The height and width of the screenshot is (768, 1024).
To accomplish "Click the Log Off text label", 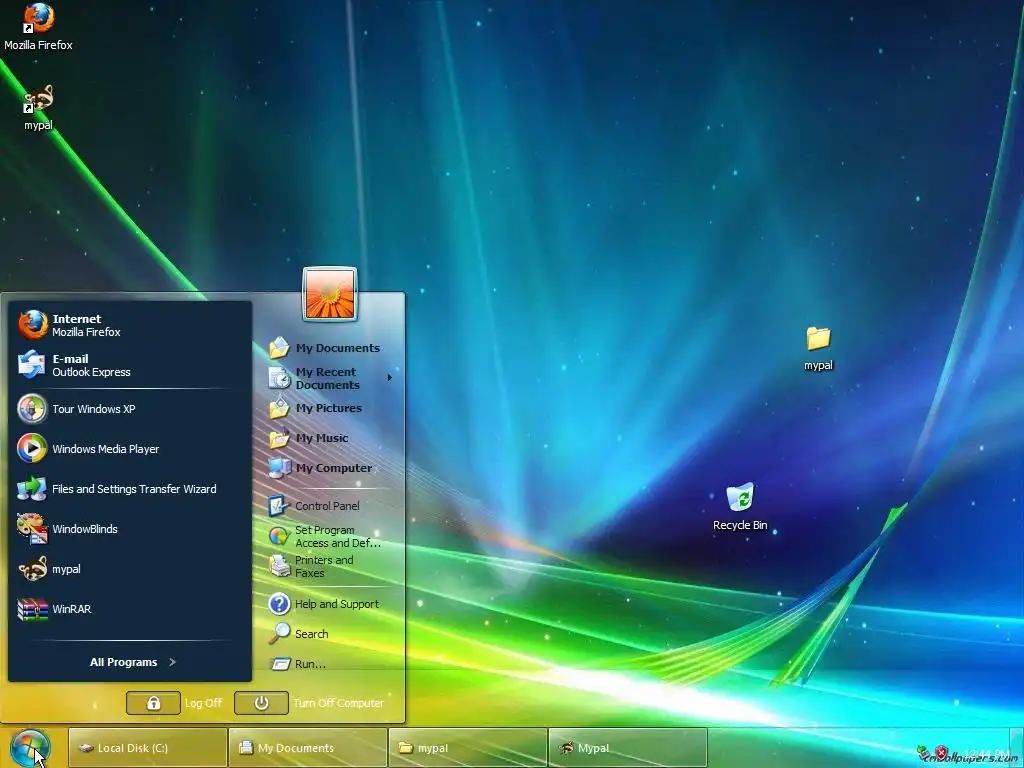I will 203,703.
